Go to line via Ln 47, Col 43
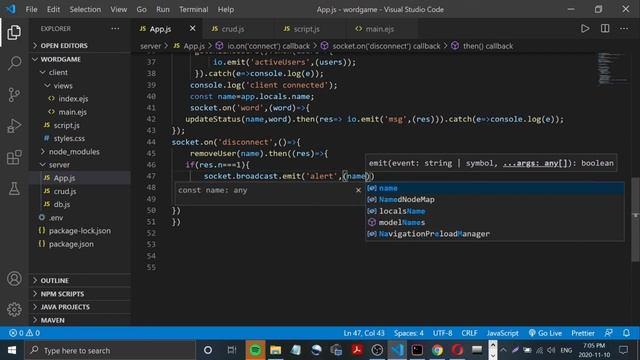640x360 pixels. click(364, 333)
